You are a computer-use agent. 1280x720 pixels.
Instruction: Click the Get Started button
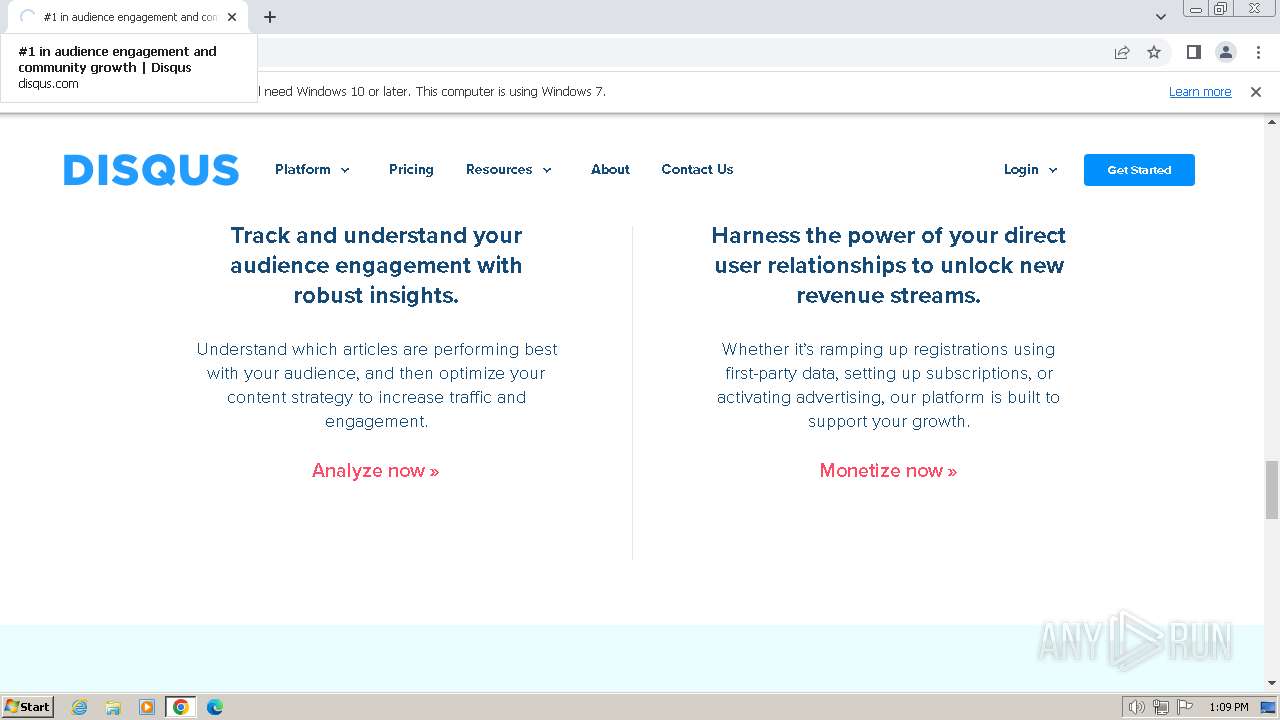click(1139, 170)
